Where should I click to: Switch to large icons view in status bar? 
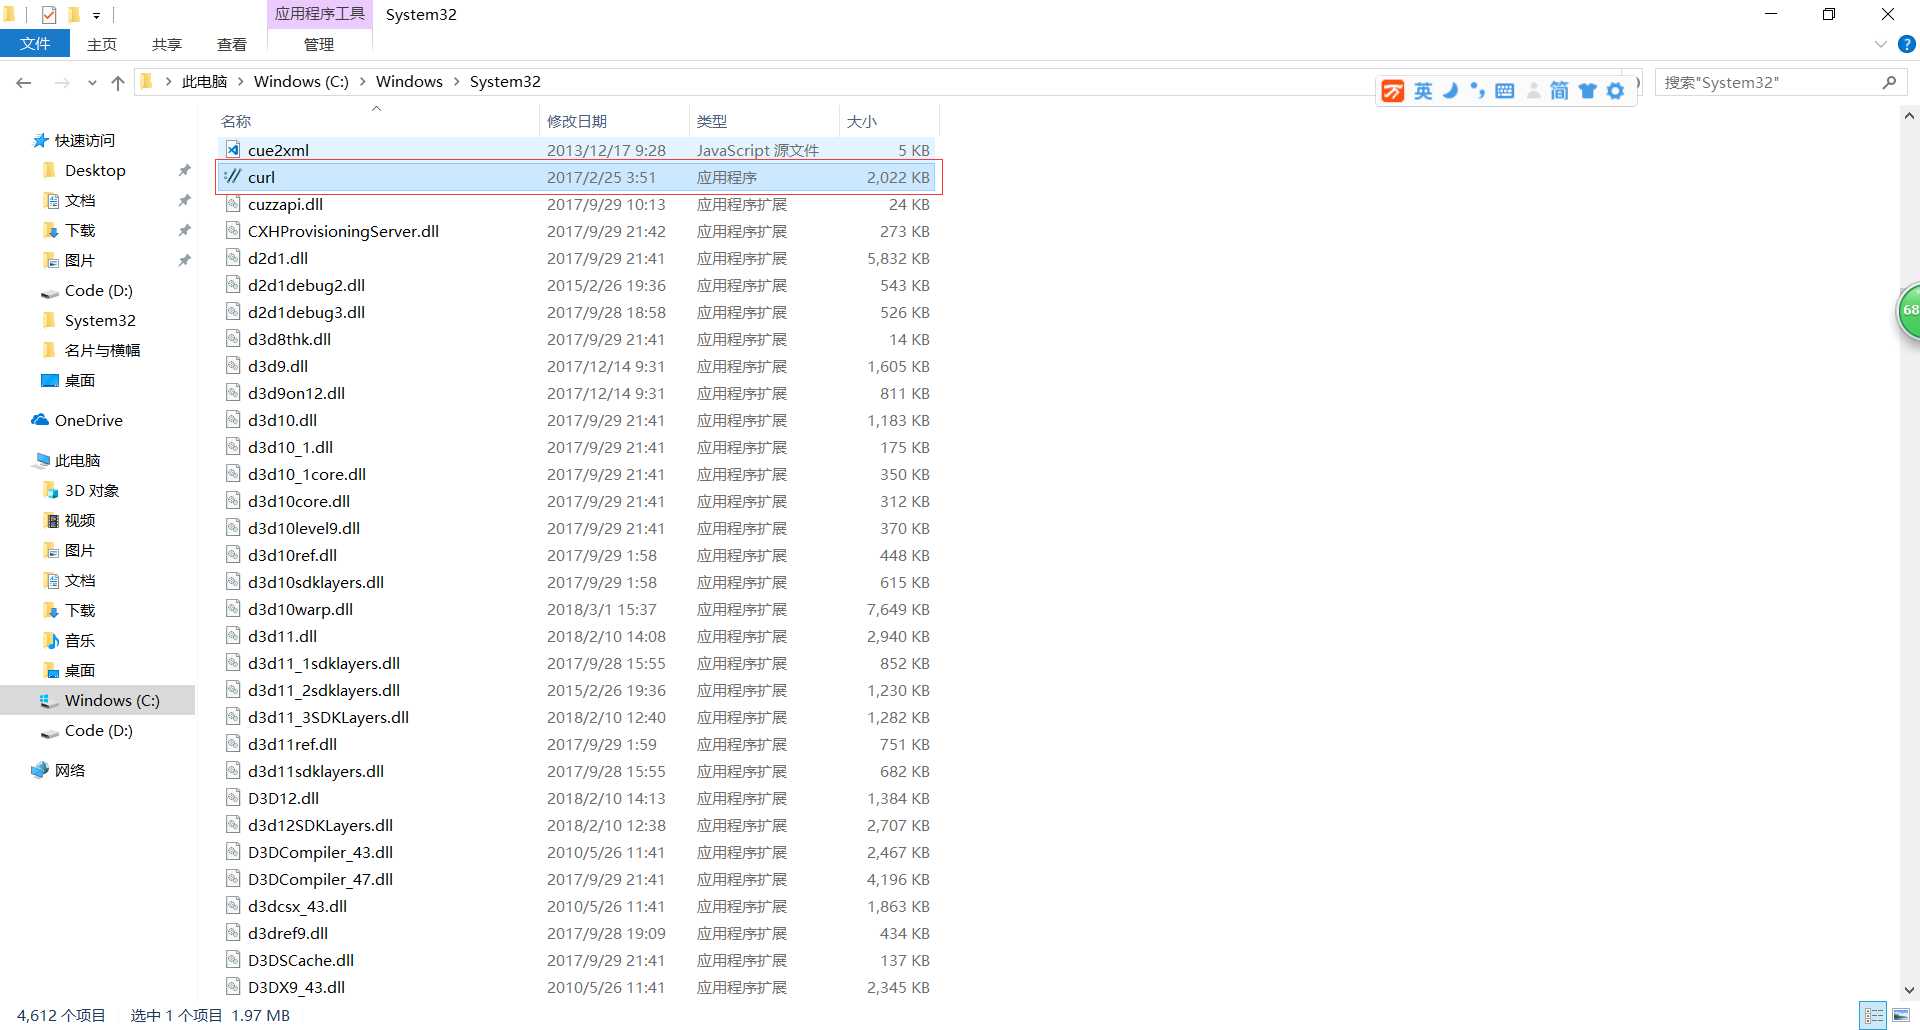tap(1901, 1015)
